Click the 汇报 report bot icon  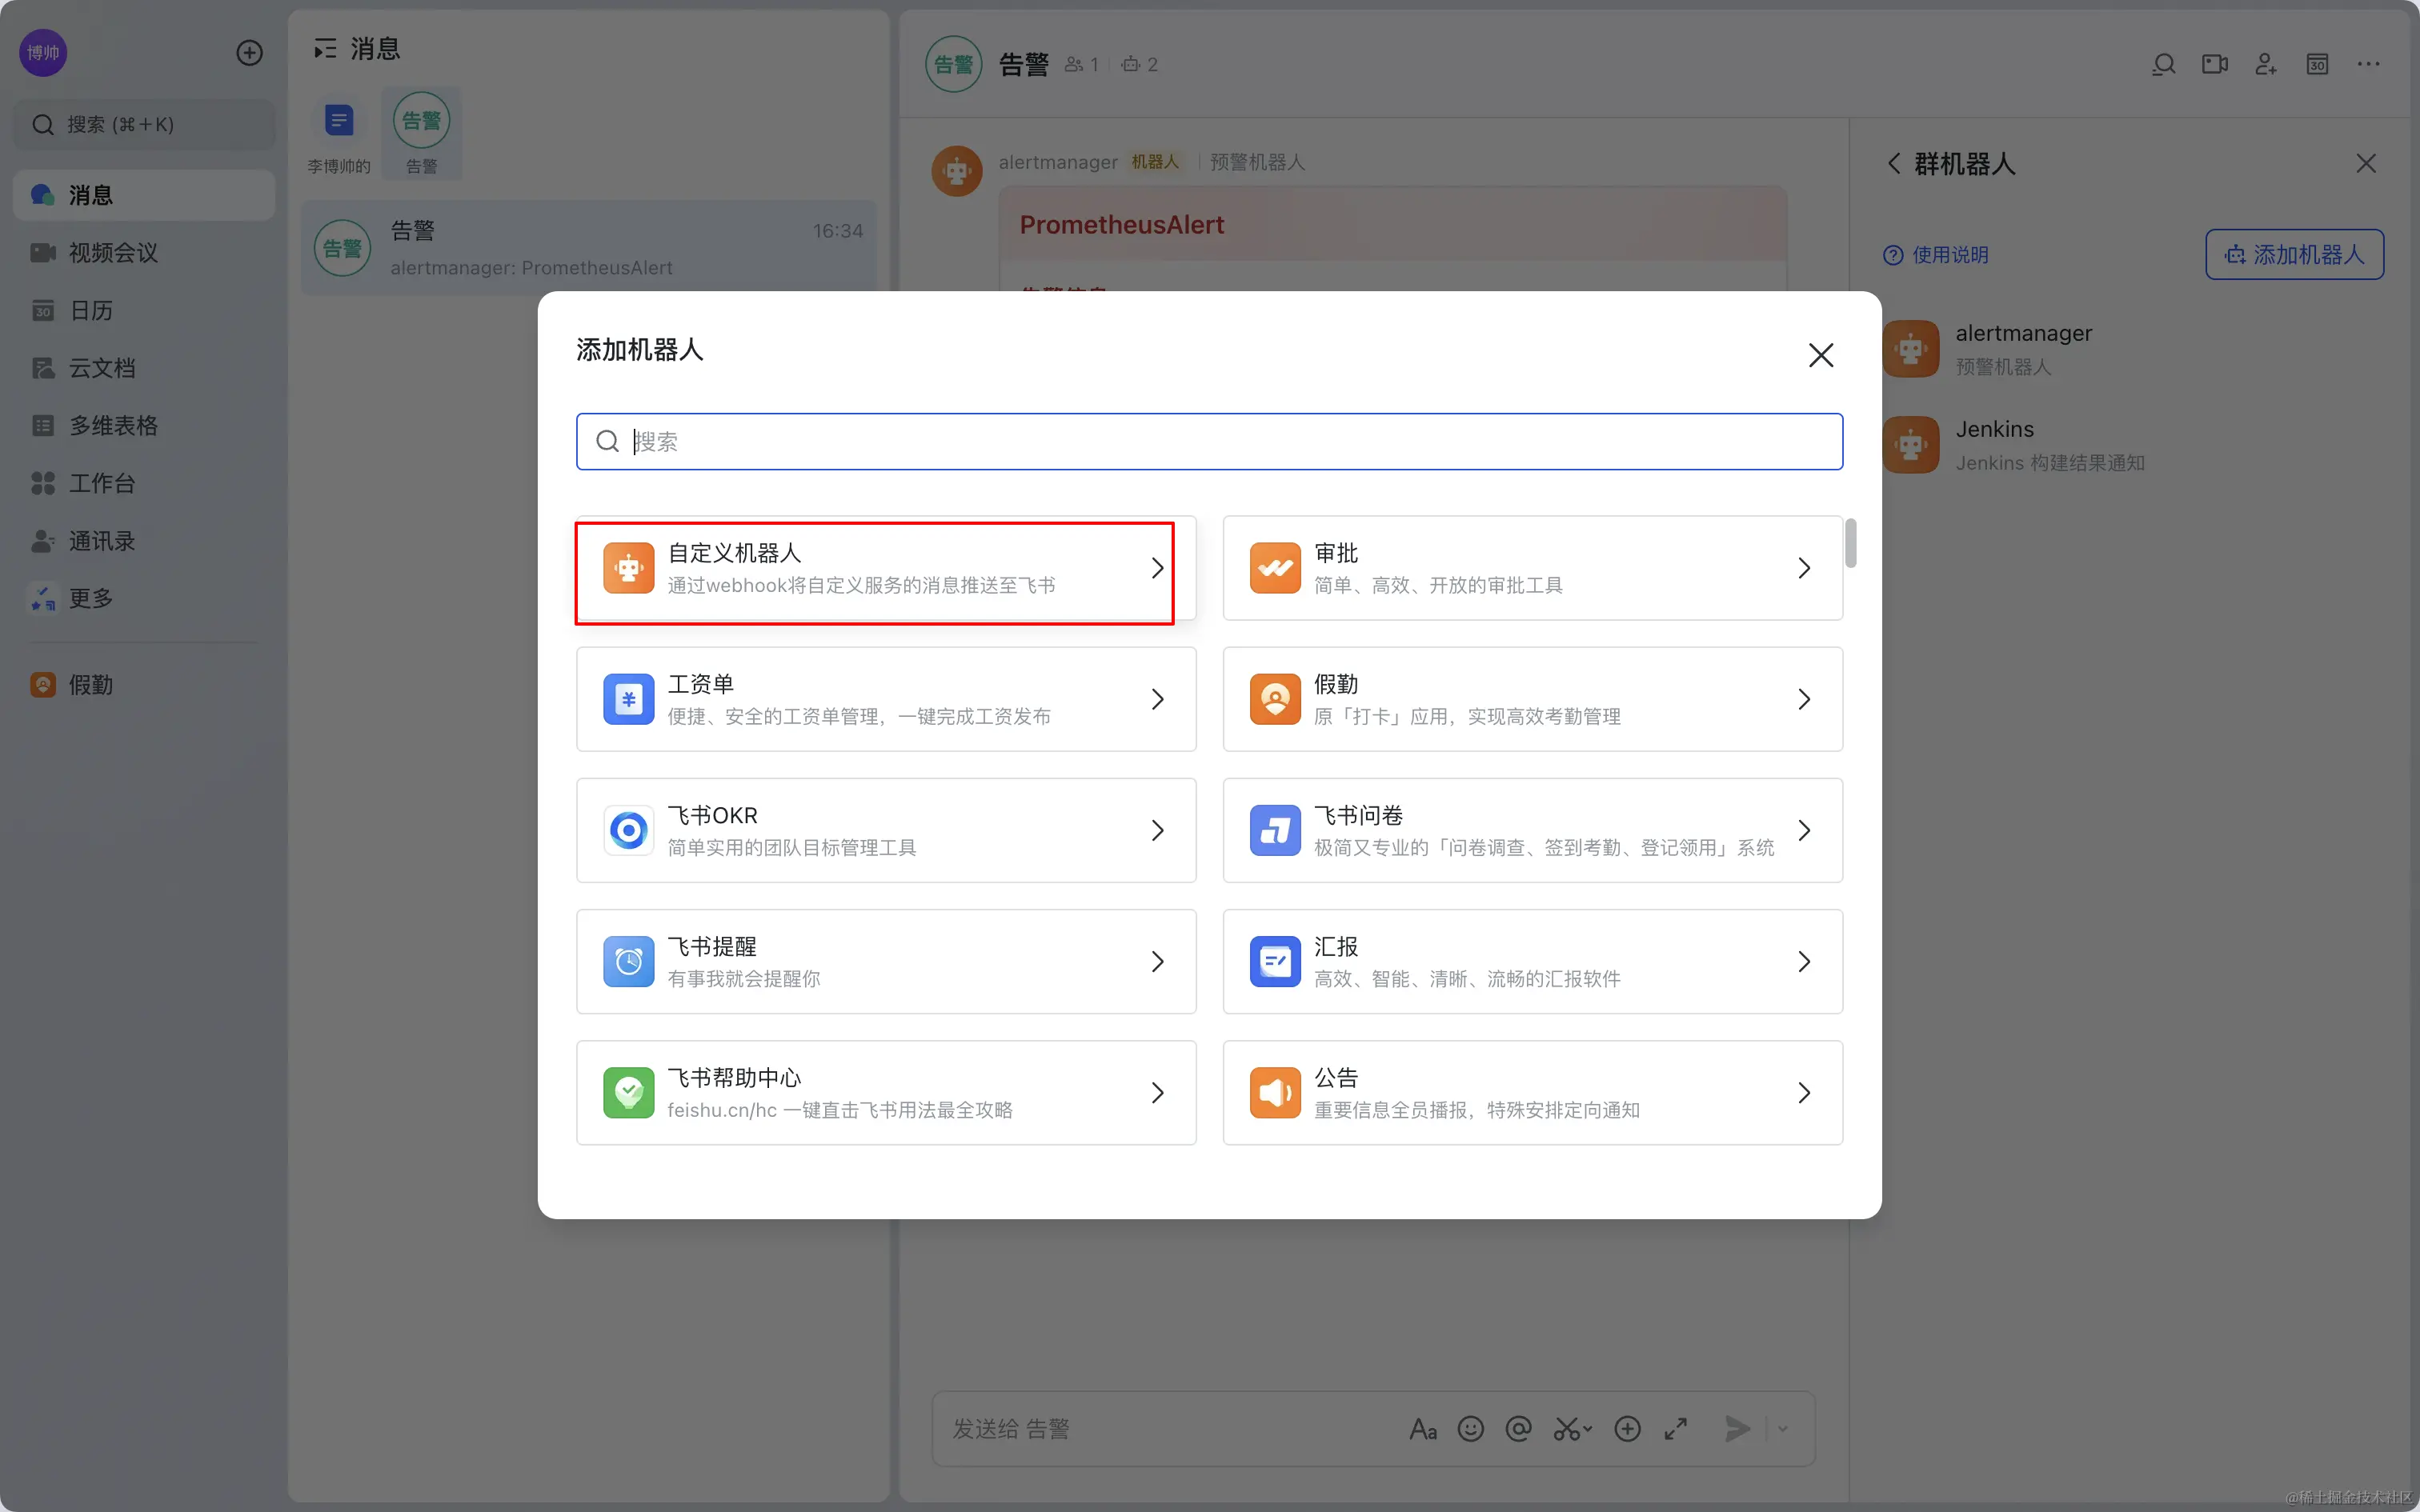tap(1275, 961)
